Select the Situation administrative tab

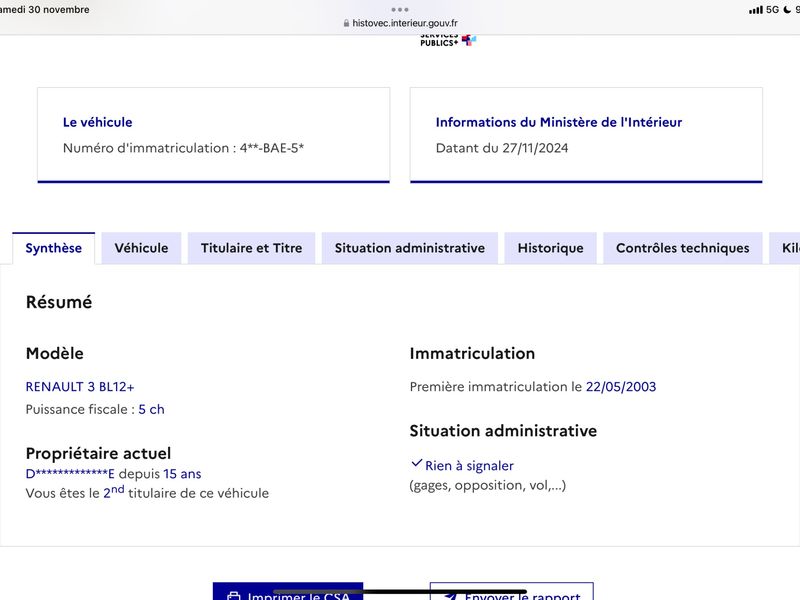click(410, 248)
